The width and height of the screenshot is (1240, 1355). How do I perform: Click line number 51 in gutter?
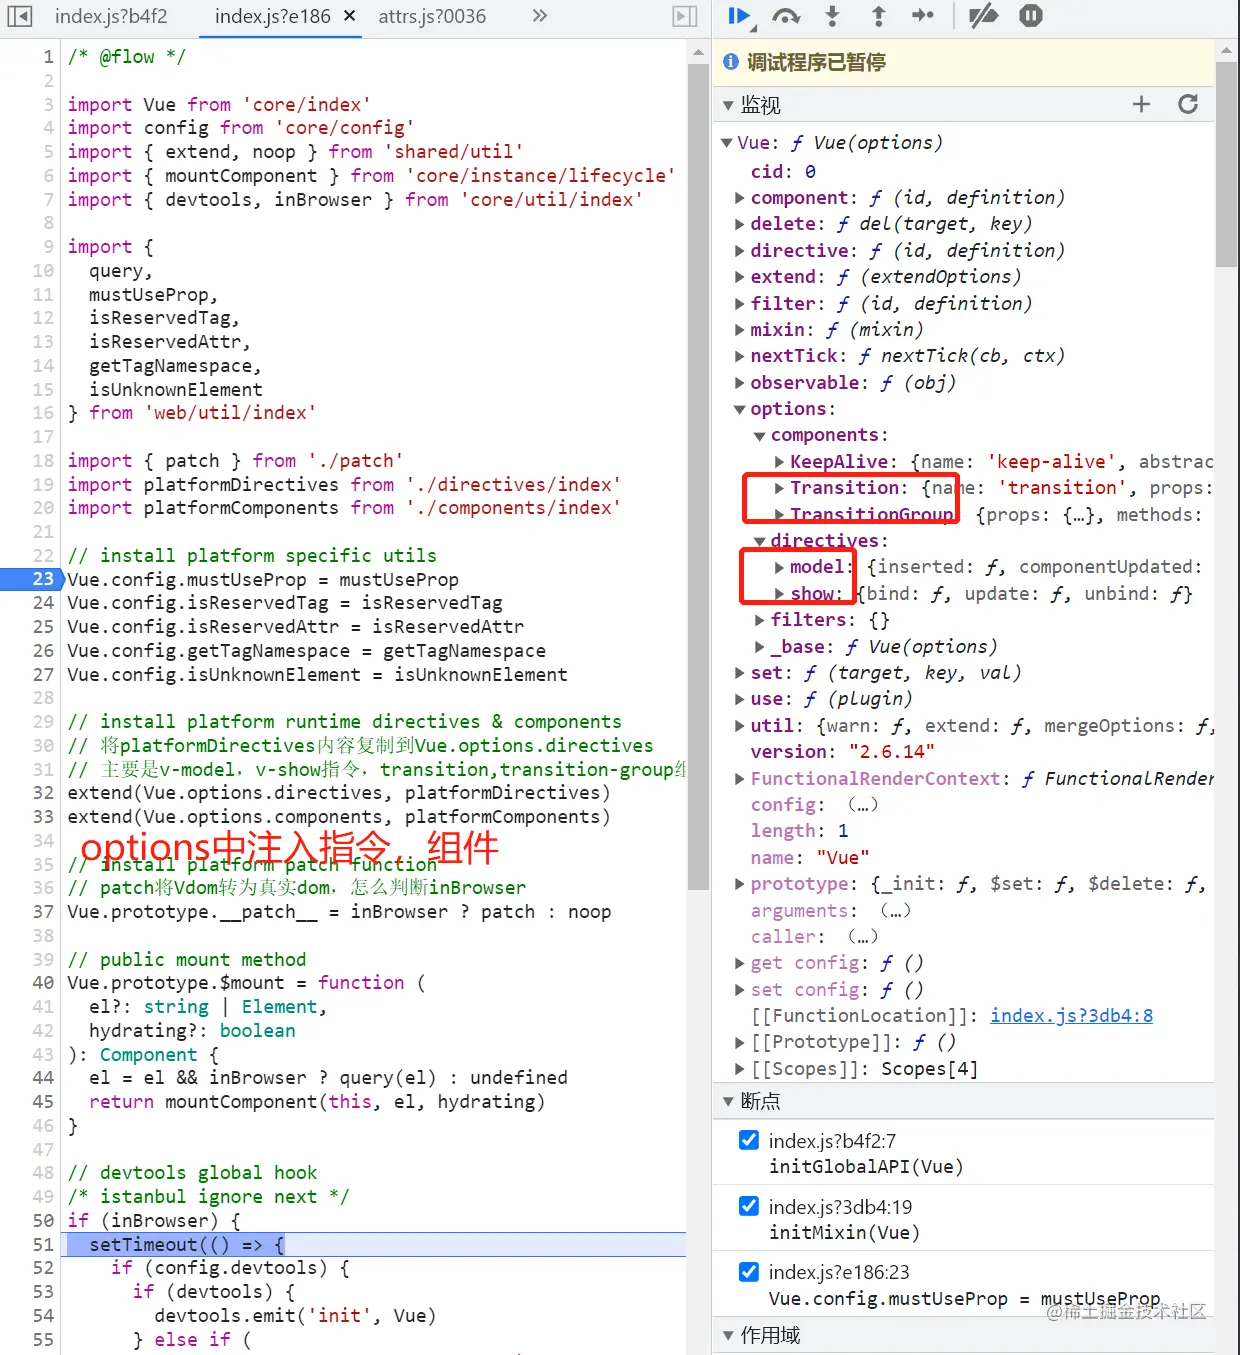[43, 1245]
